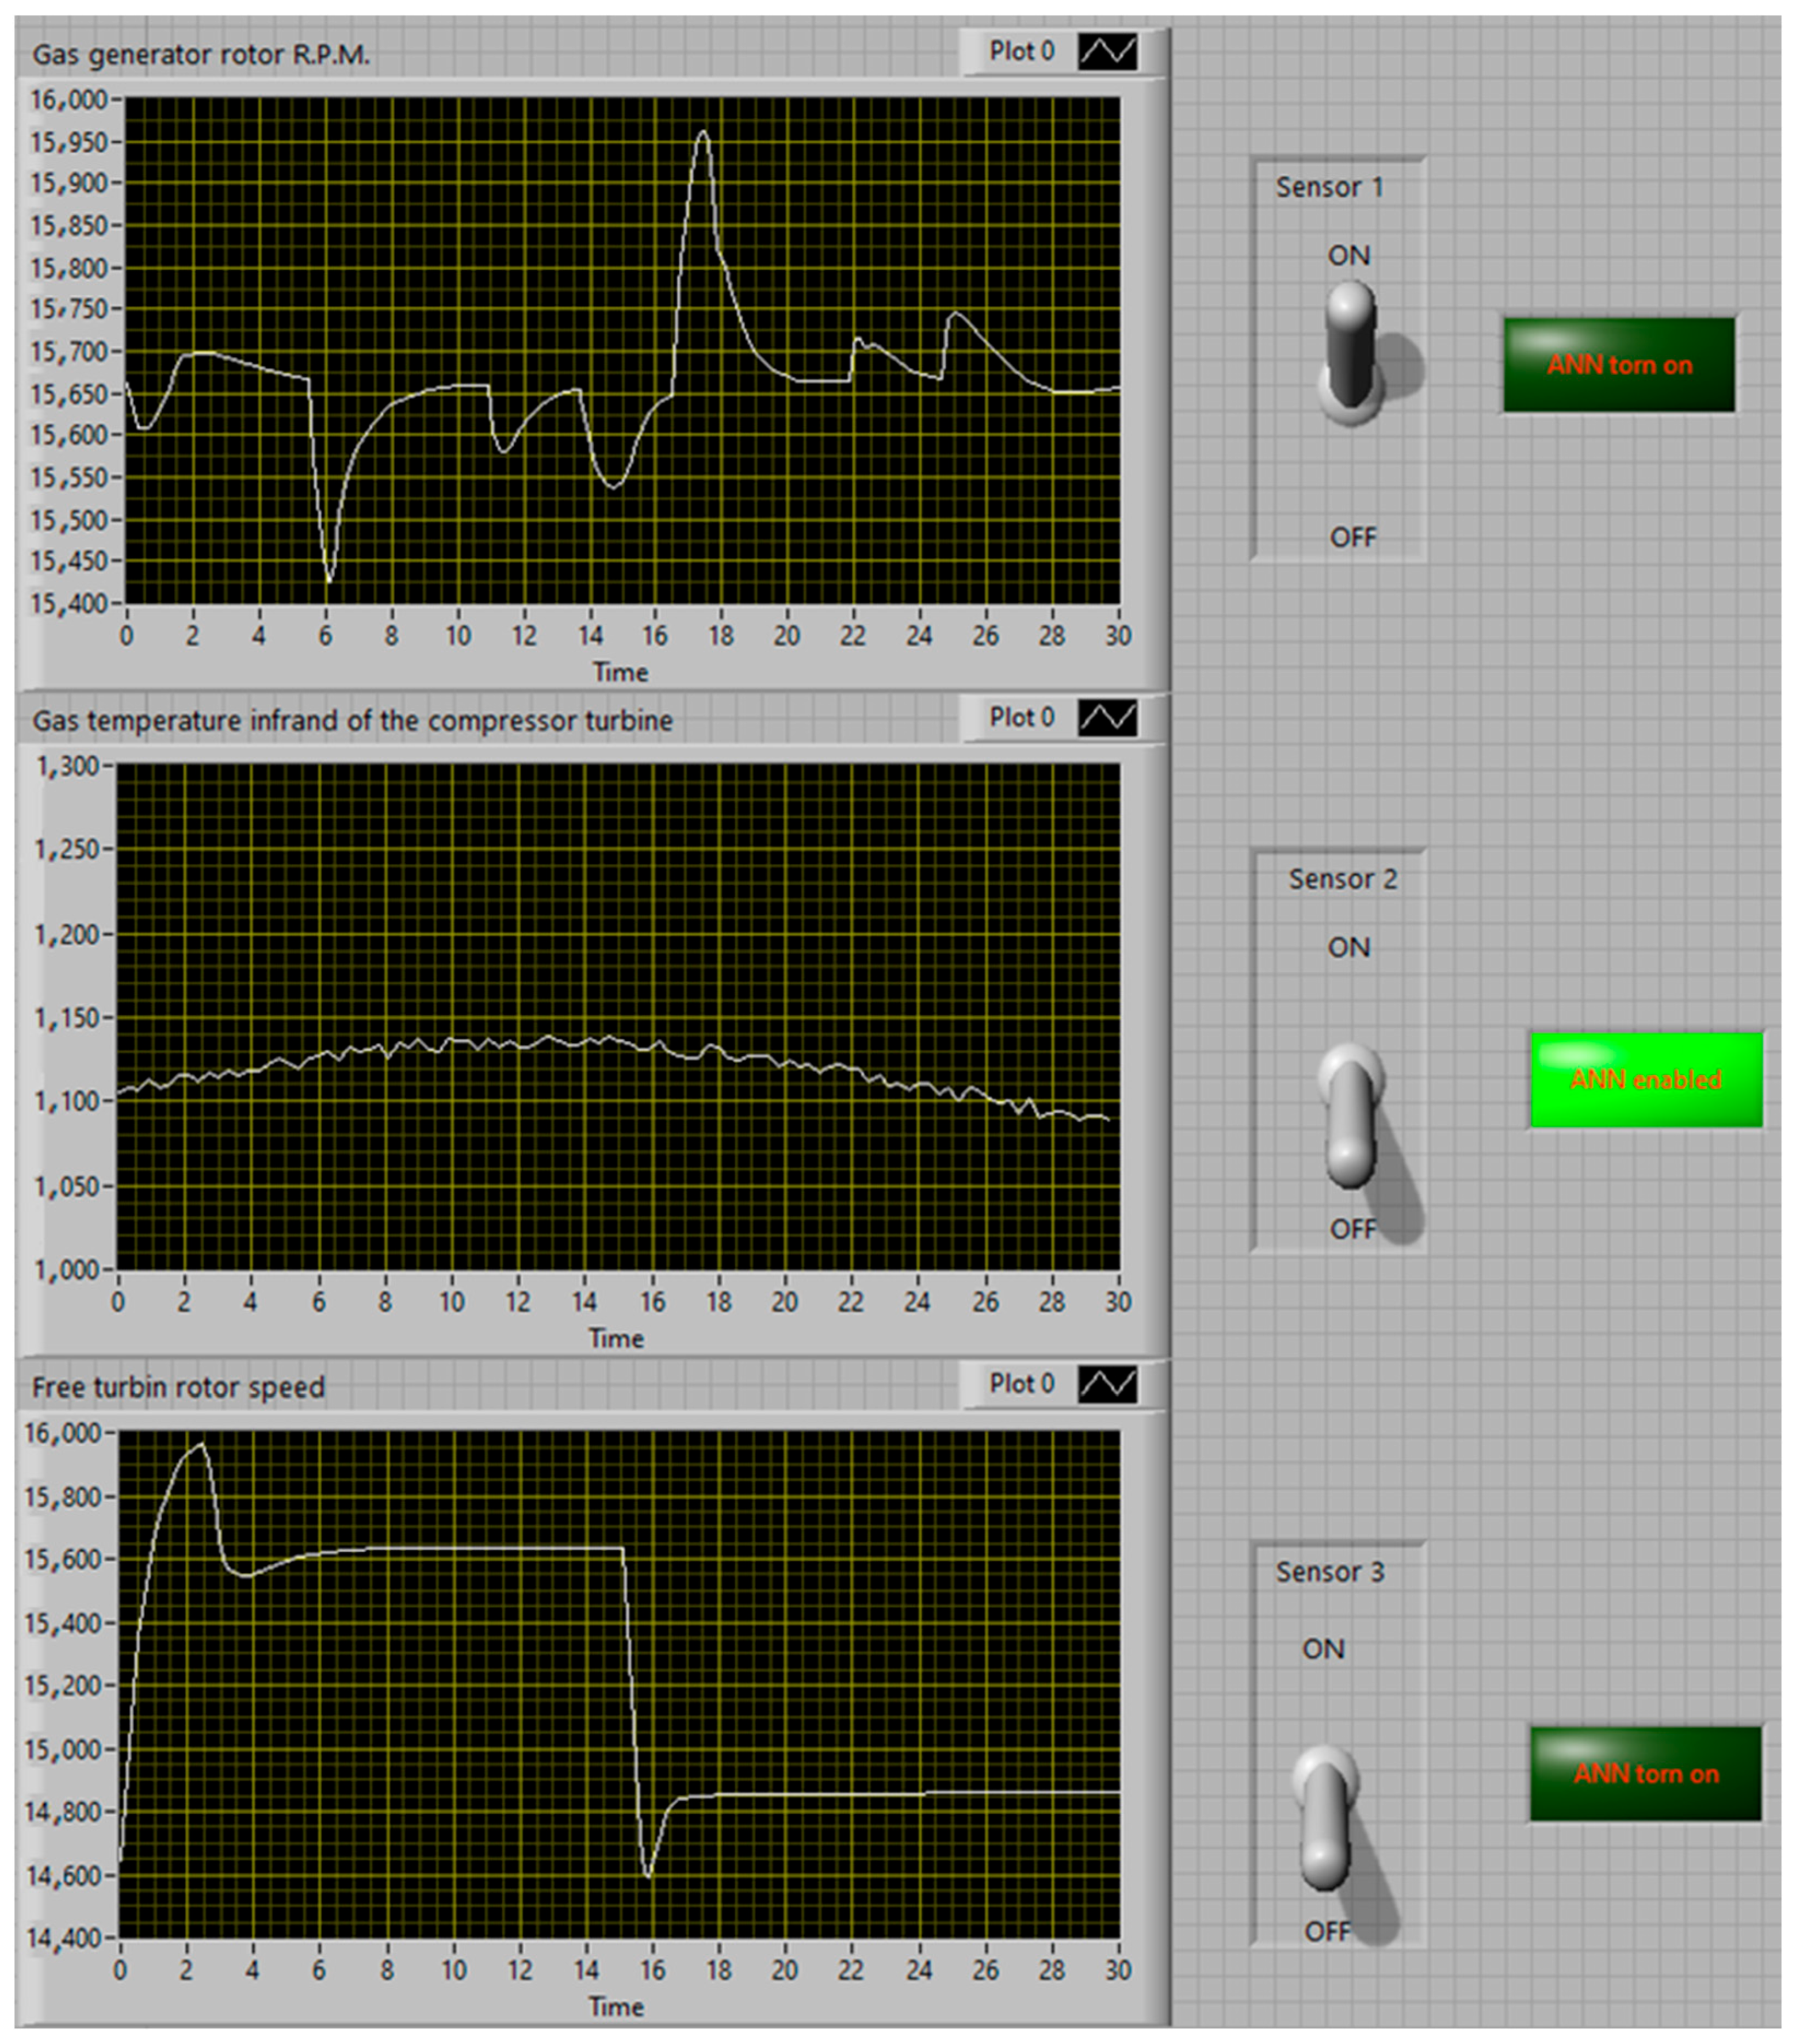This screenshot has width=1796, height=2044.
Task: Click the bottom 'ANN torn on' indicator
Action: coord(1646,1774)
